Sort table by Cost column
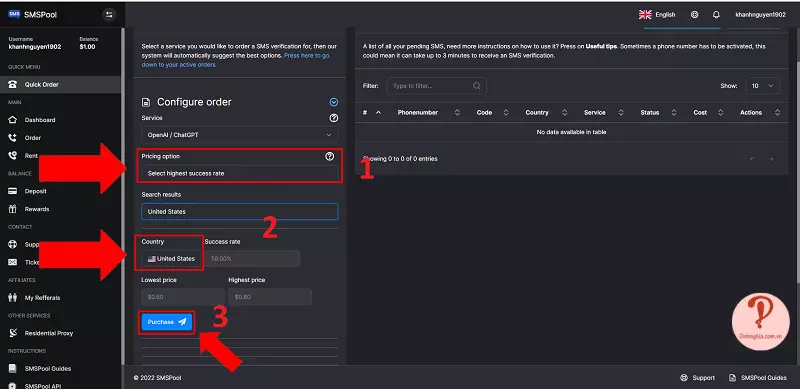The image size is (800, 389). [x=708, y=112]
